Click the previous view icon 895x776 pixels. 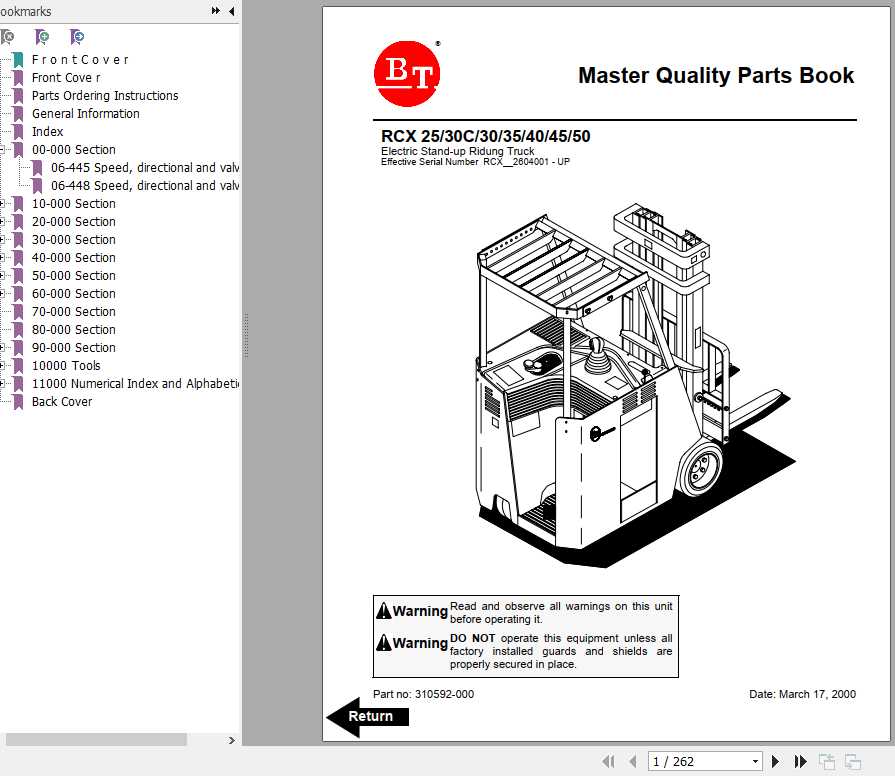pos(827,761)
